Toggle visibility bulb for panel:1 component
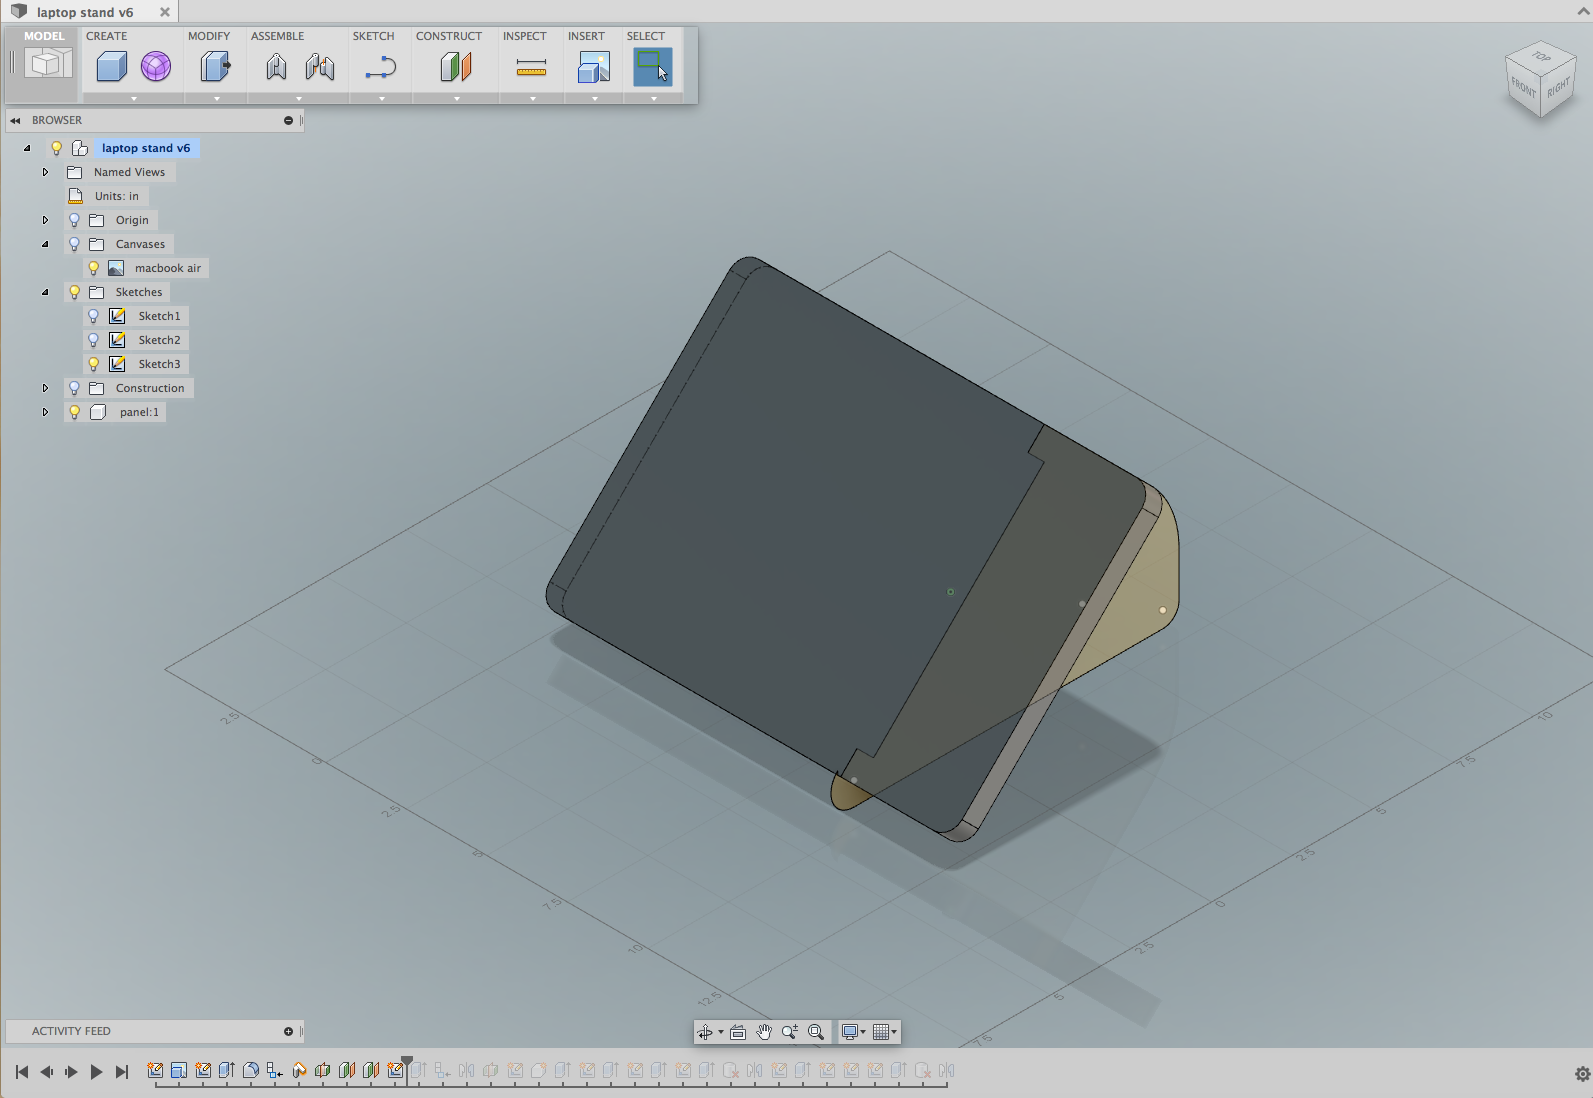The width and height of the screenshot is (1593, 1098). pos(74,412)
